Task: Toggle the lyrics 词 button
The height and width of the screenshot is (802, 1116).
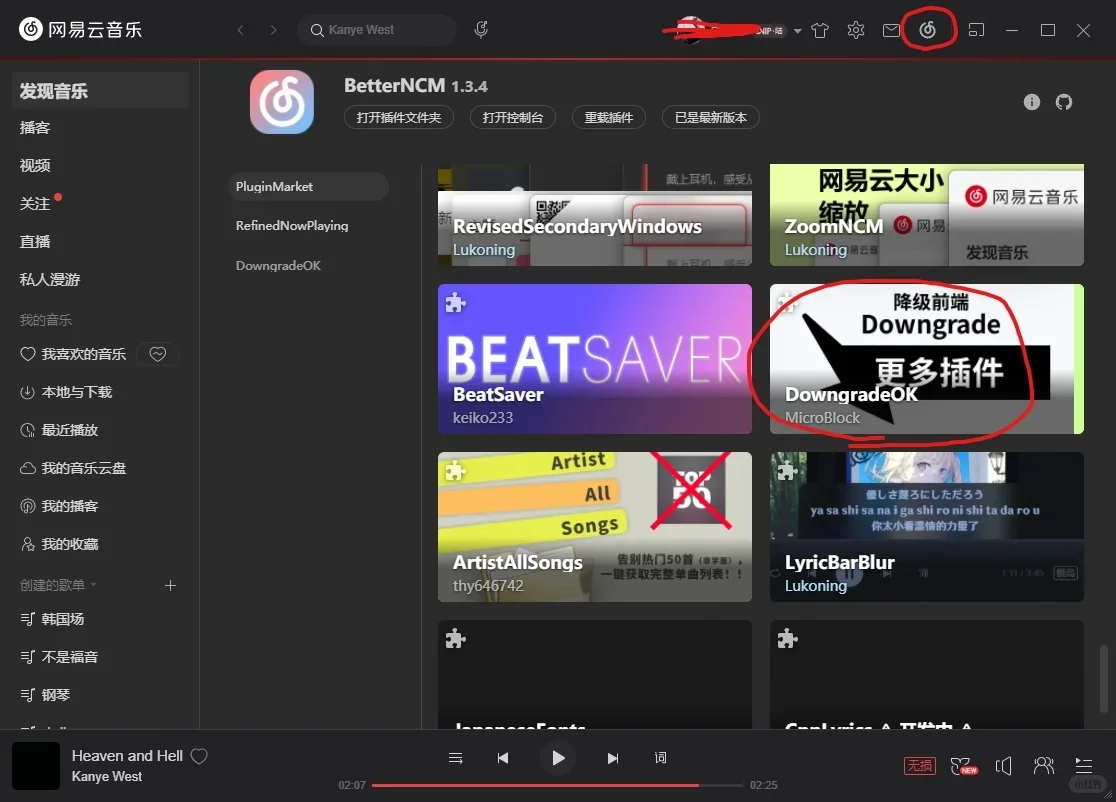Action: pos(660,758)
